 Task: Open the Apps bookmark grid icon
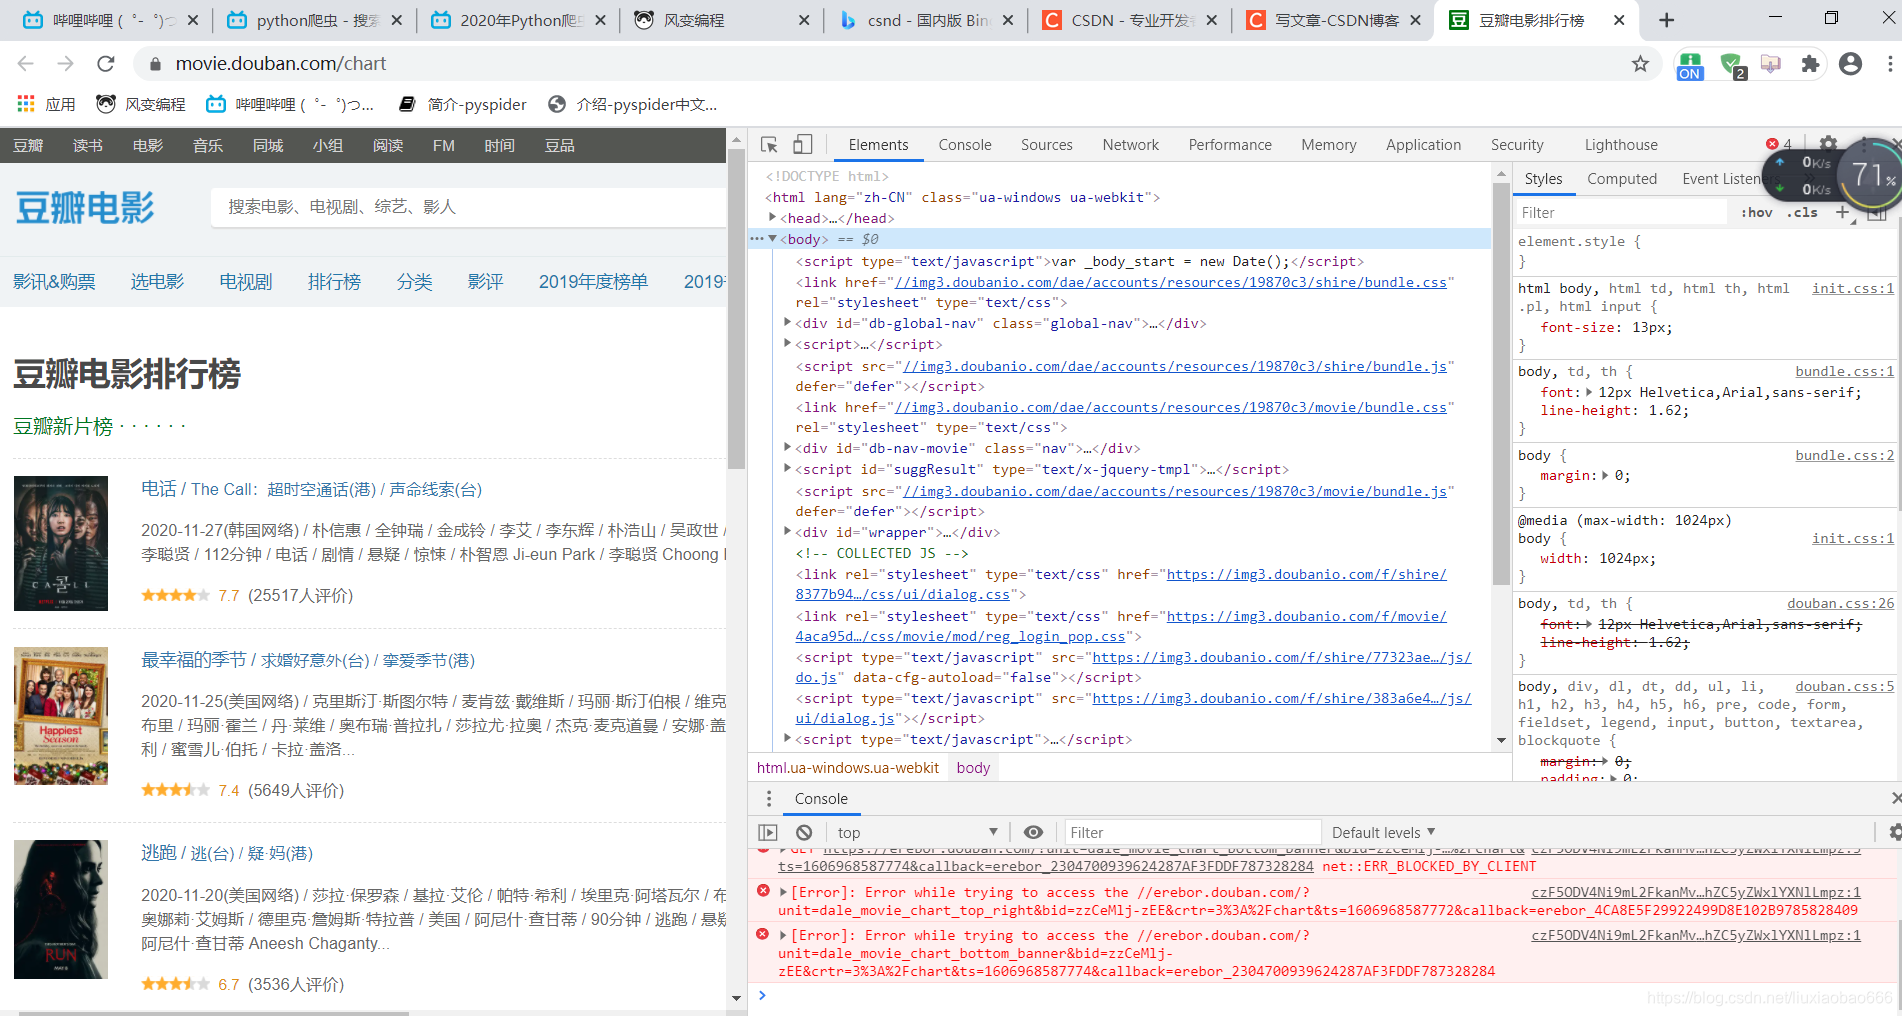point(26,104)
